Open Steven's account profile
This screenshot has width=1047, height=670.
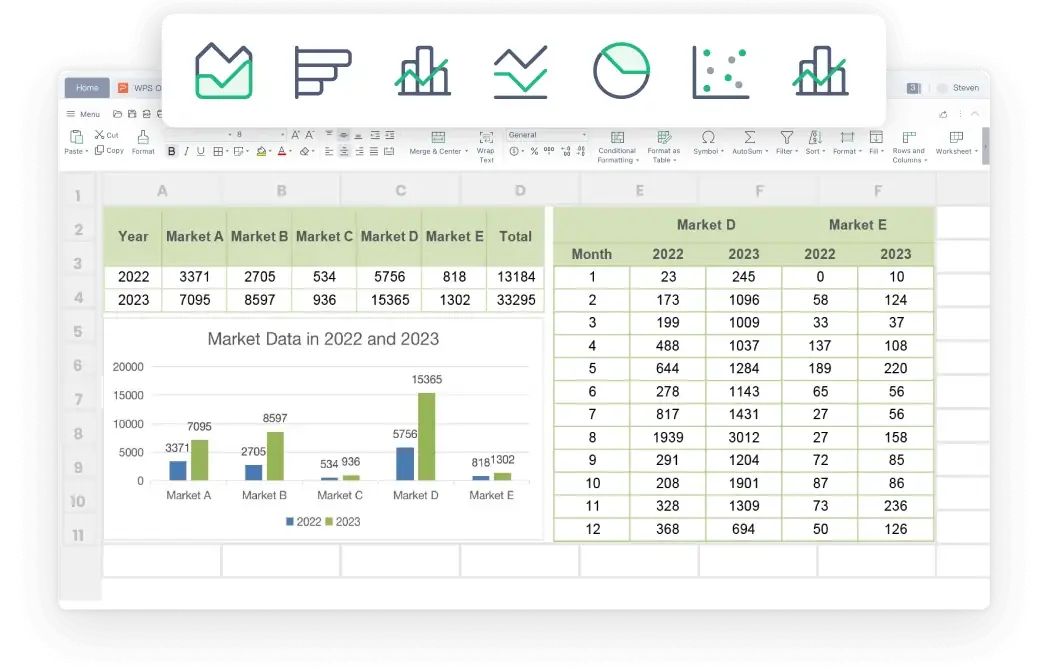[x=958, y=88]
